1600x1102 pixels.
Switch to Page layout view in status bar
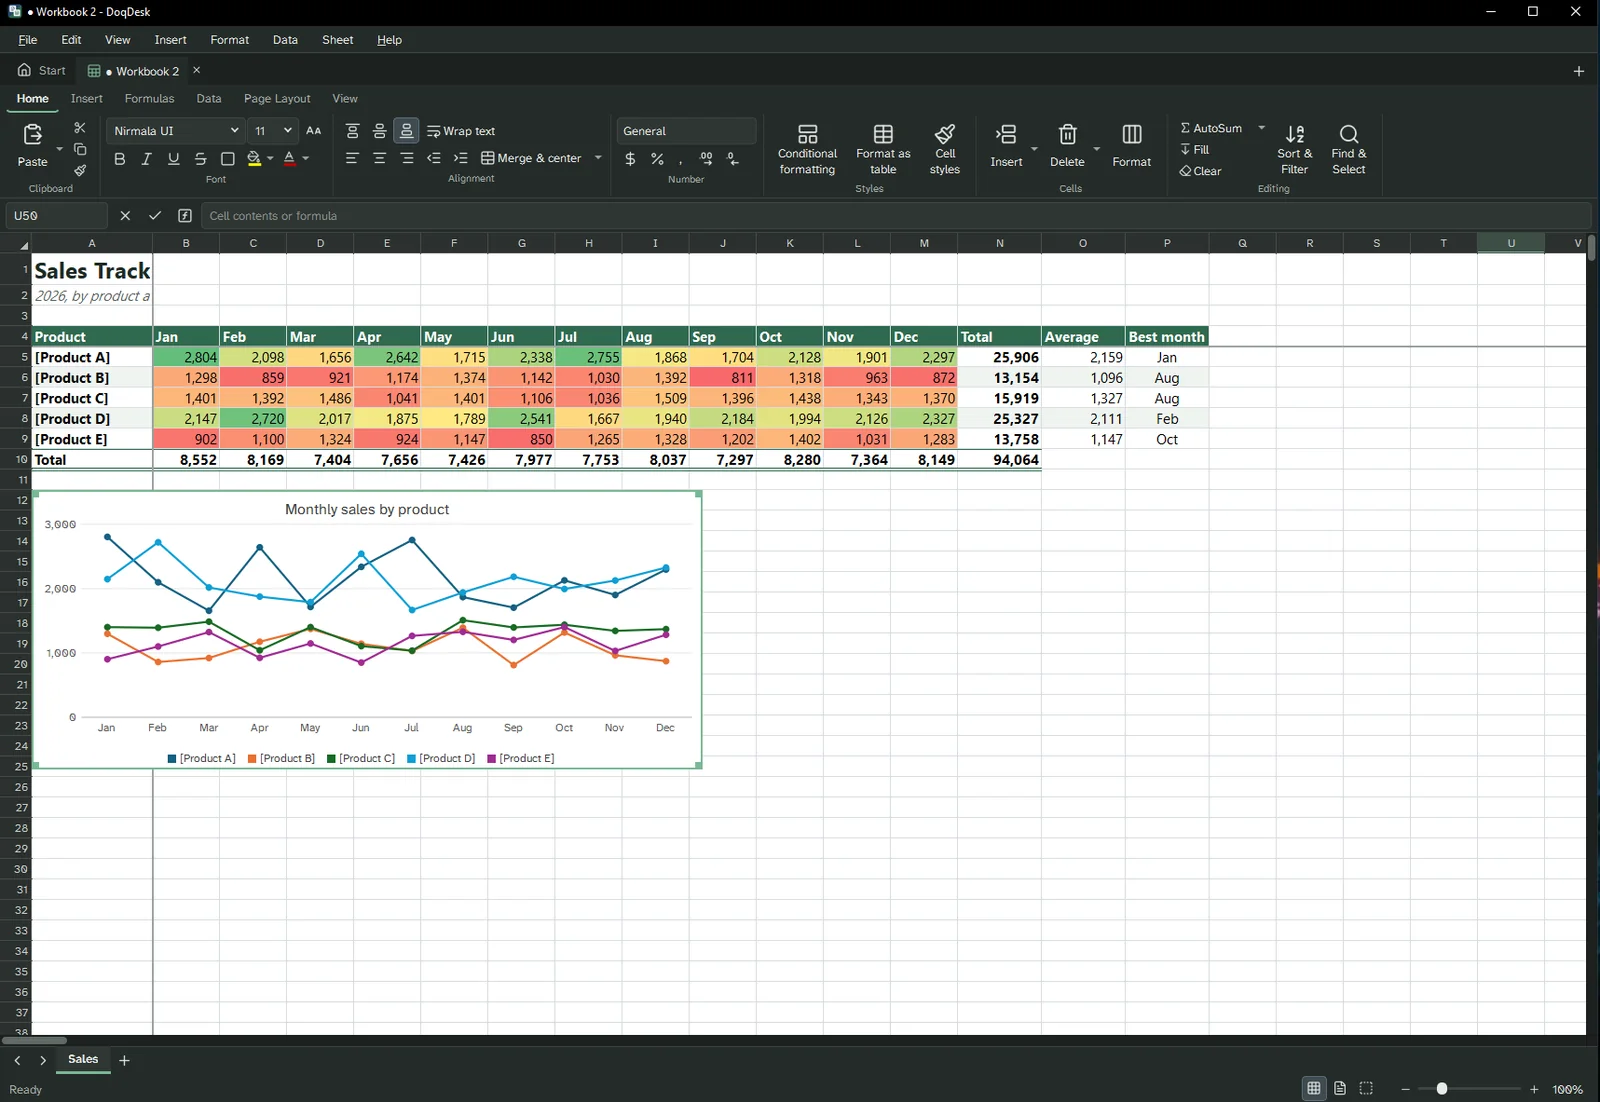coord(1340,1088)
